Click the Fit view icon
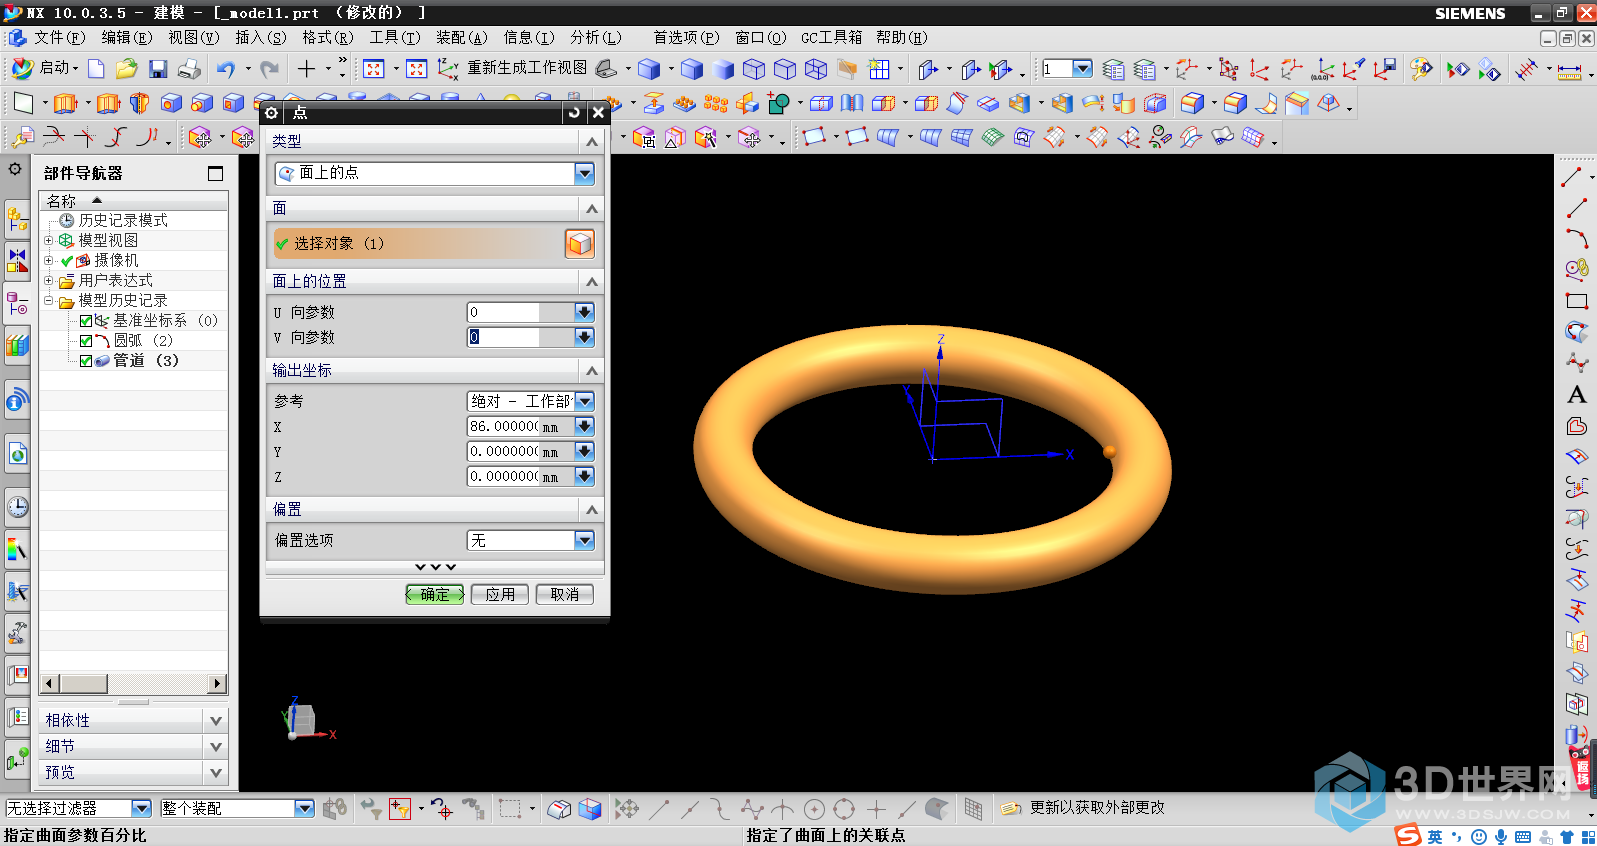1597x846 pixels. [373, 69]
